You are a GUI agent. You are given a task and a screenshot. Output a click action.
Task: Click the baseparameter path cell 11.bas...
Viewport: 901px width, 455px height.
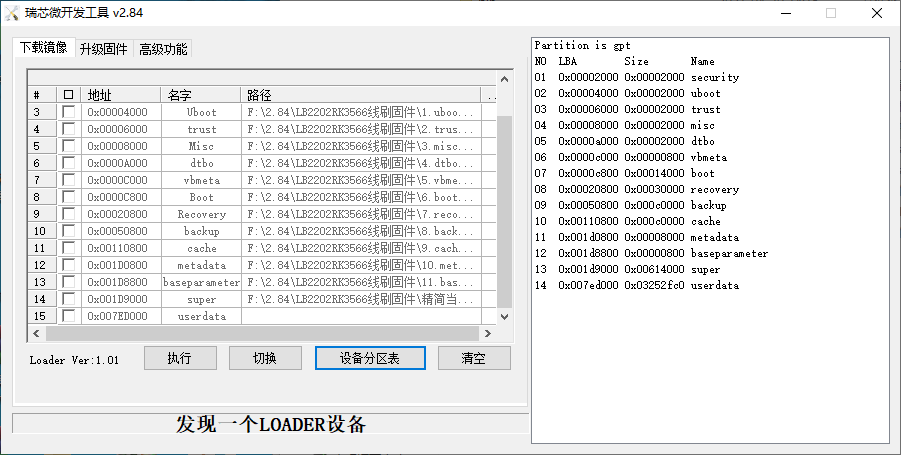coord(360,282)
